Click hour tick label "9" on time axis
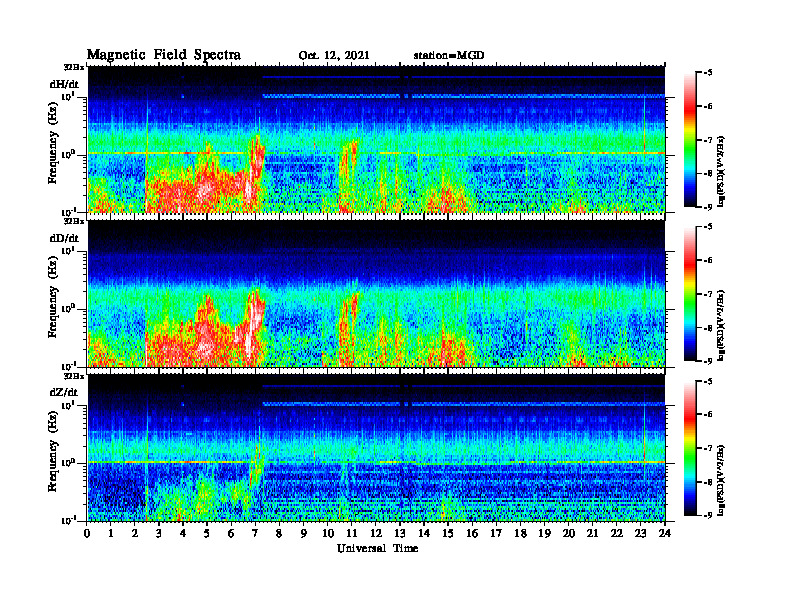The height and width of the screenshot is (612, 792). [304, 534]
